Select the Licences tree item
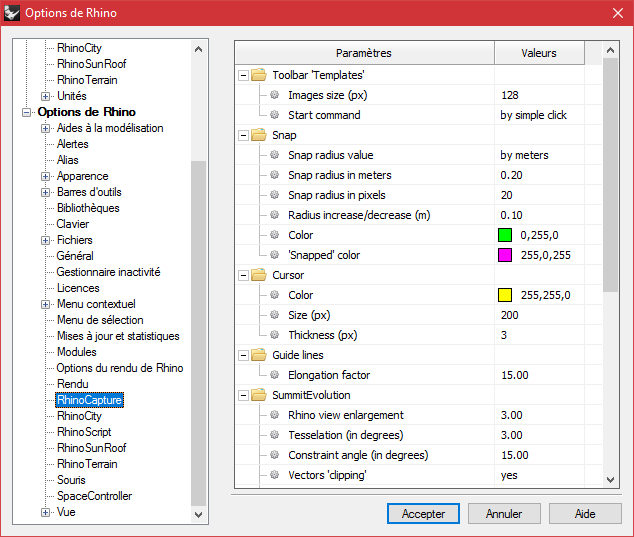The image size is (634, 537). [x=78, y=288]
